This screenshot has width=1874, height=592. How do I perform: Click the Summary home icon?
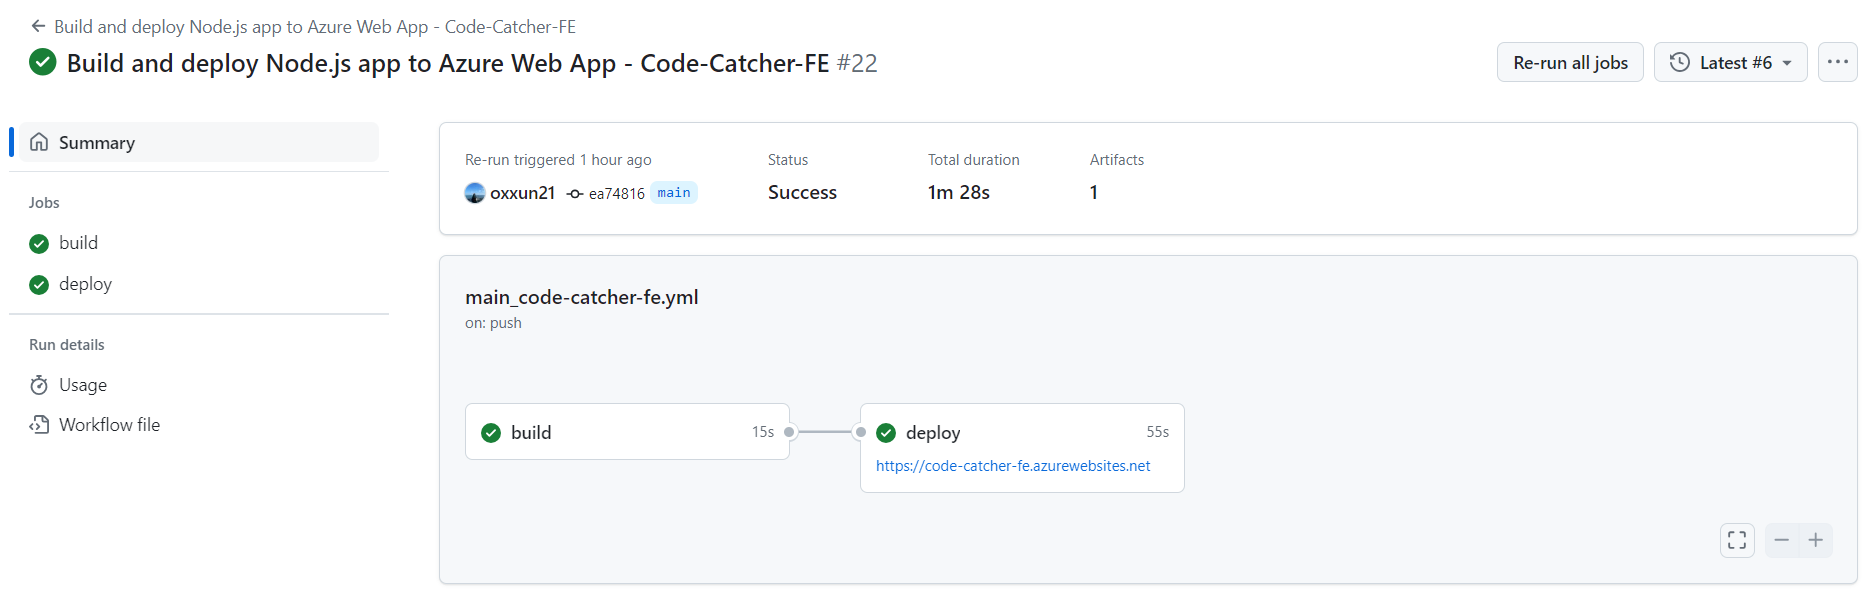coord(39,142)
